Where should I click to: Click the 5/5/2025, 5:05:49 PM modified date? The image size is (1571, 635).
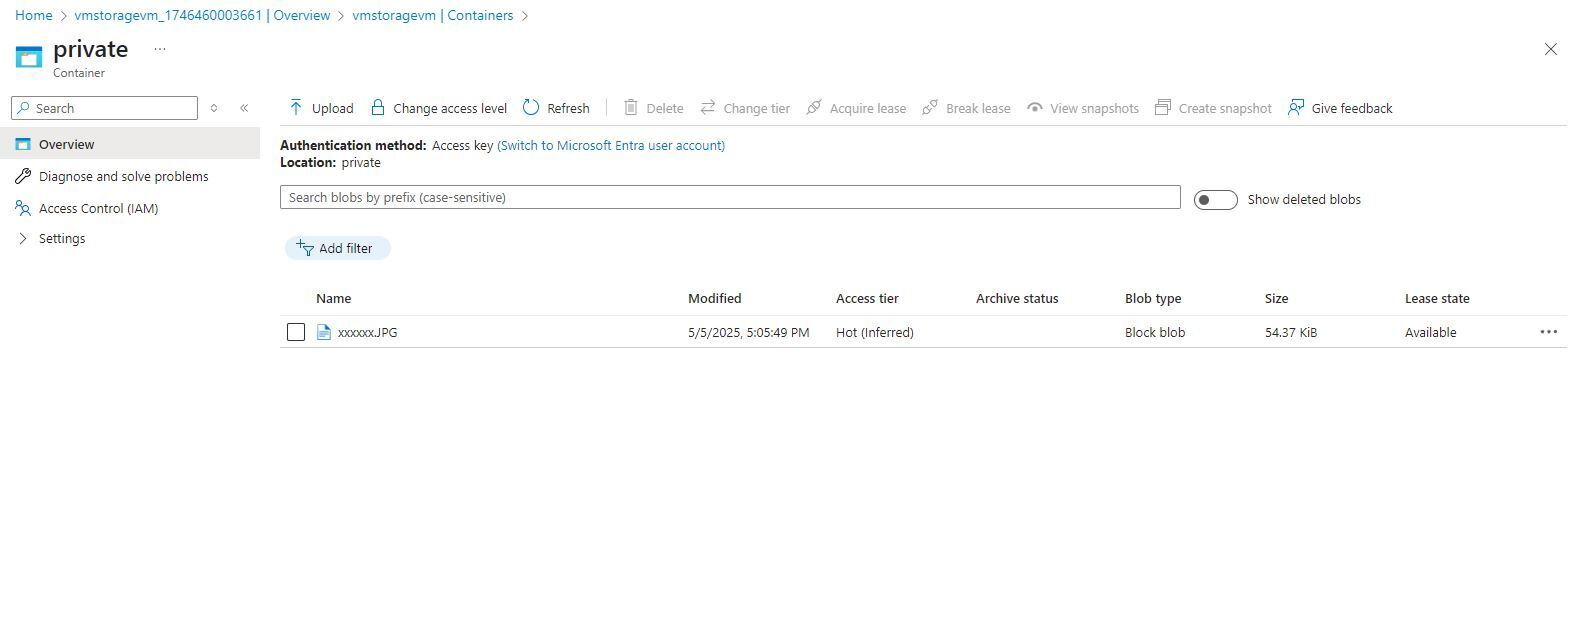pyautogui.click(x=749, y=332)
